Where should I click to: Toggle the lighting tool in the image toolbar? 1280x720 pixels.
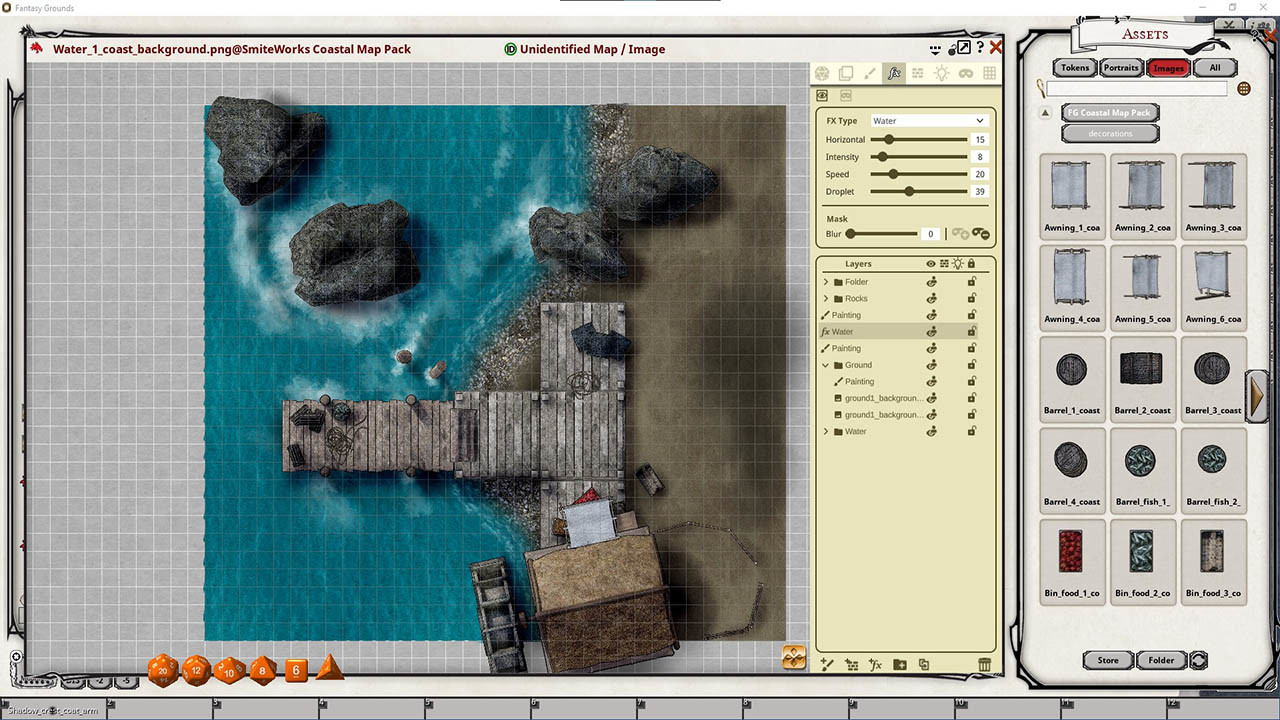click(x=940, y=72)
